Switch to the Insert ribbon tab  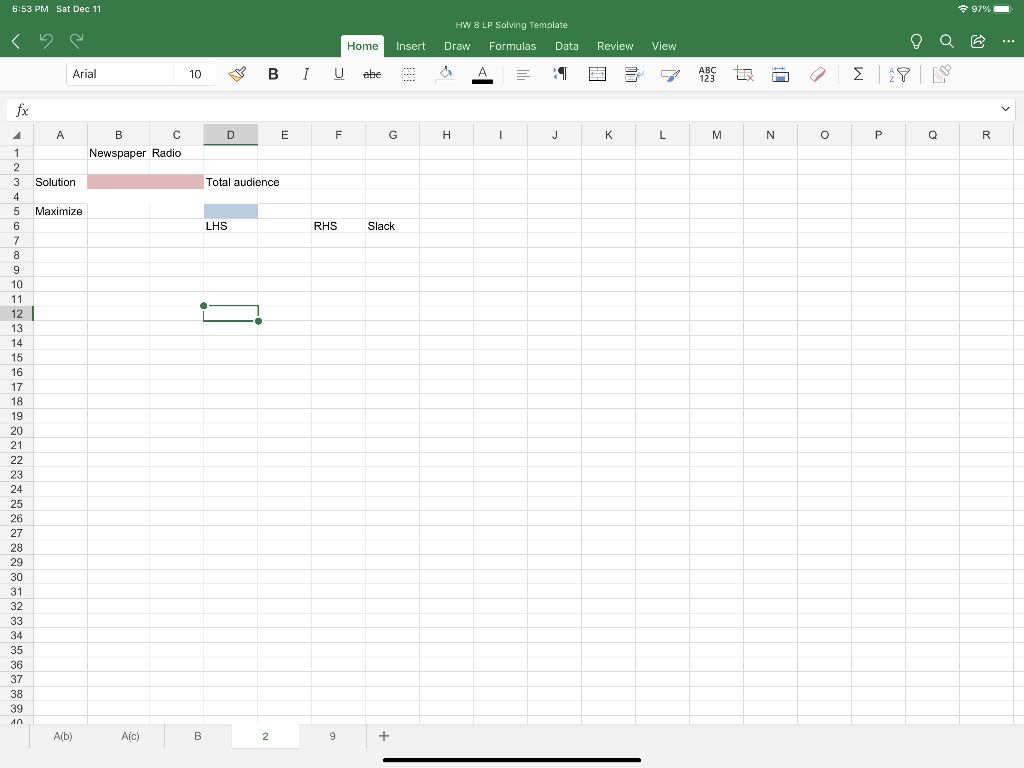point(411,46)
